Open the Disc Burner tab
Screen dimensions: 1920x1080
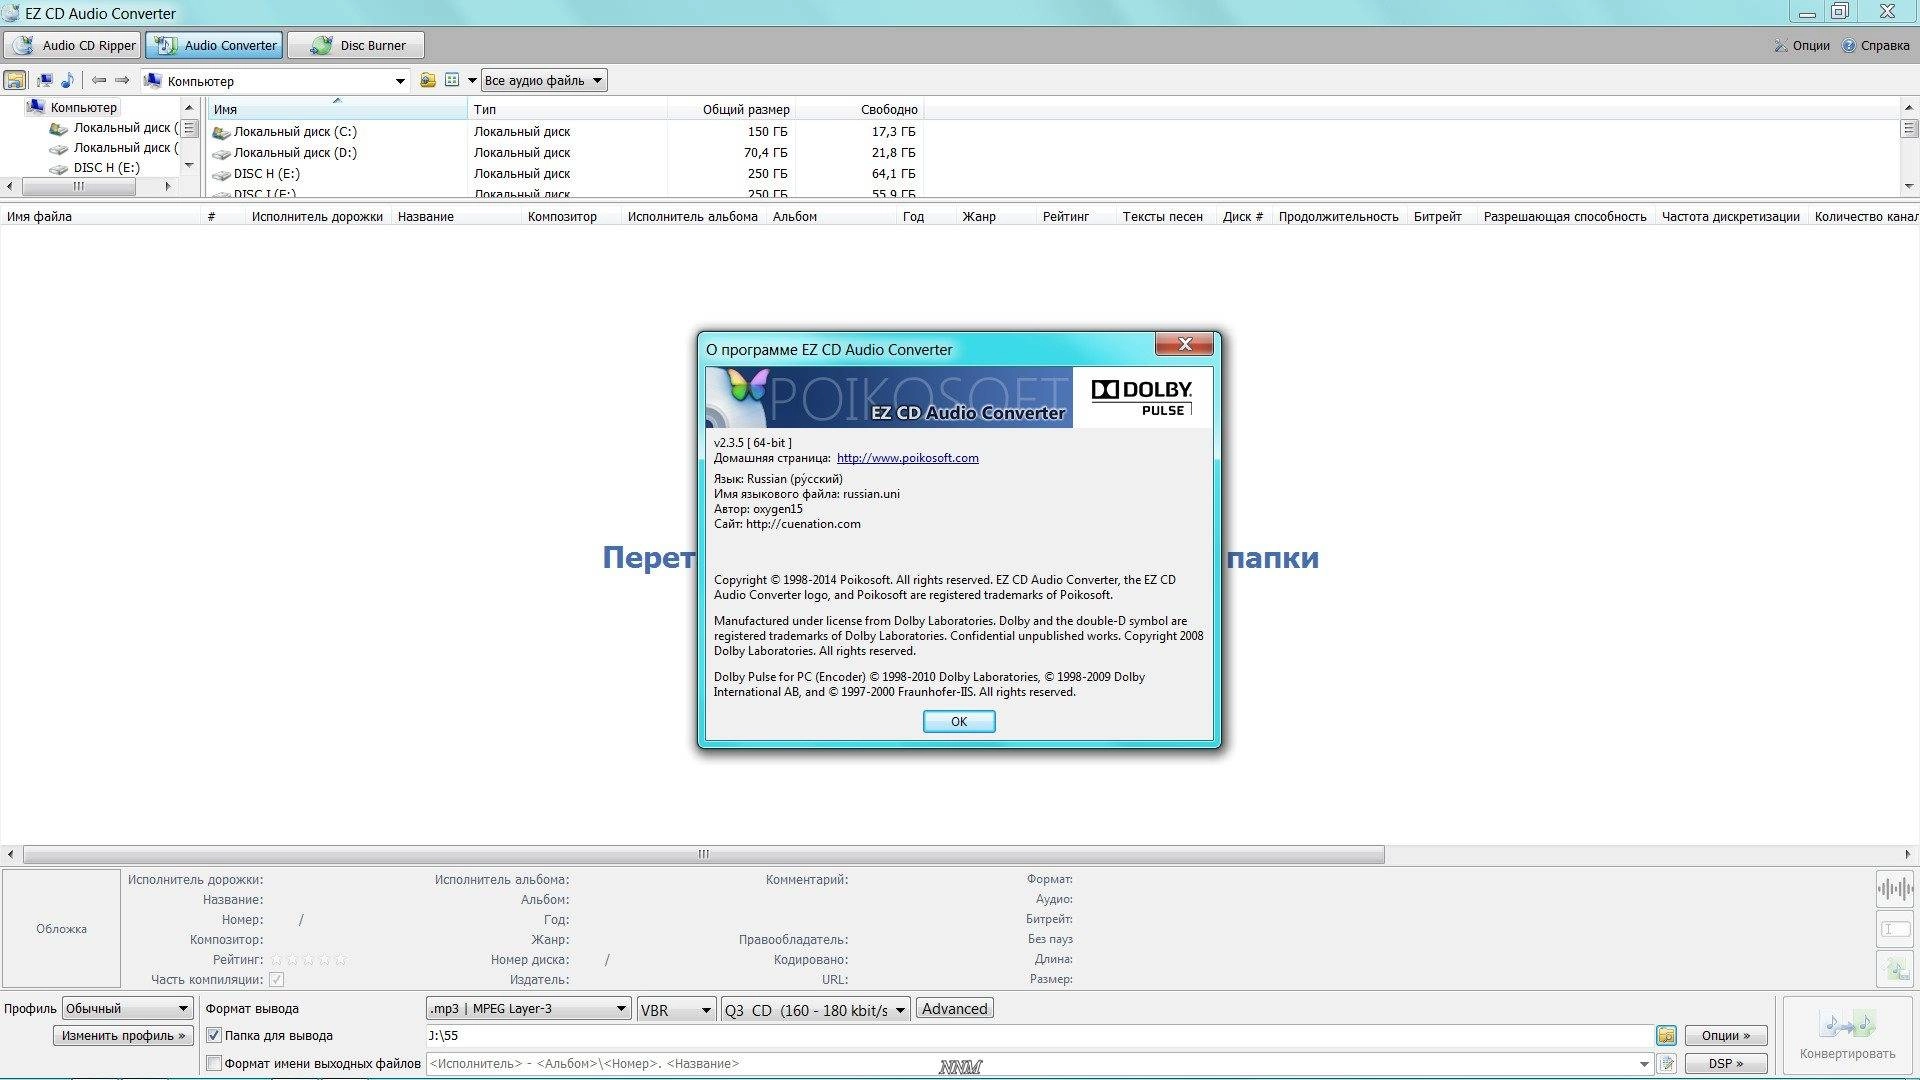(356, 45)
